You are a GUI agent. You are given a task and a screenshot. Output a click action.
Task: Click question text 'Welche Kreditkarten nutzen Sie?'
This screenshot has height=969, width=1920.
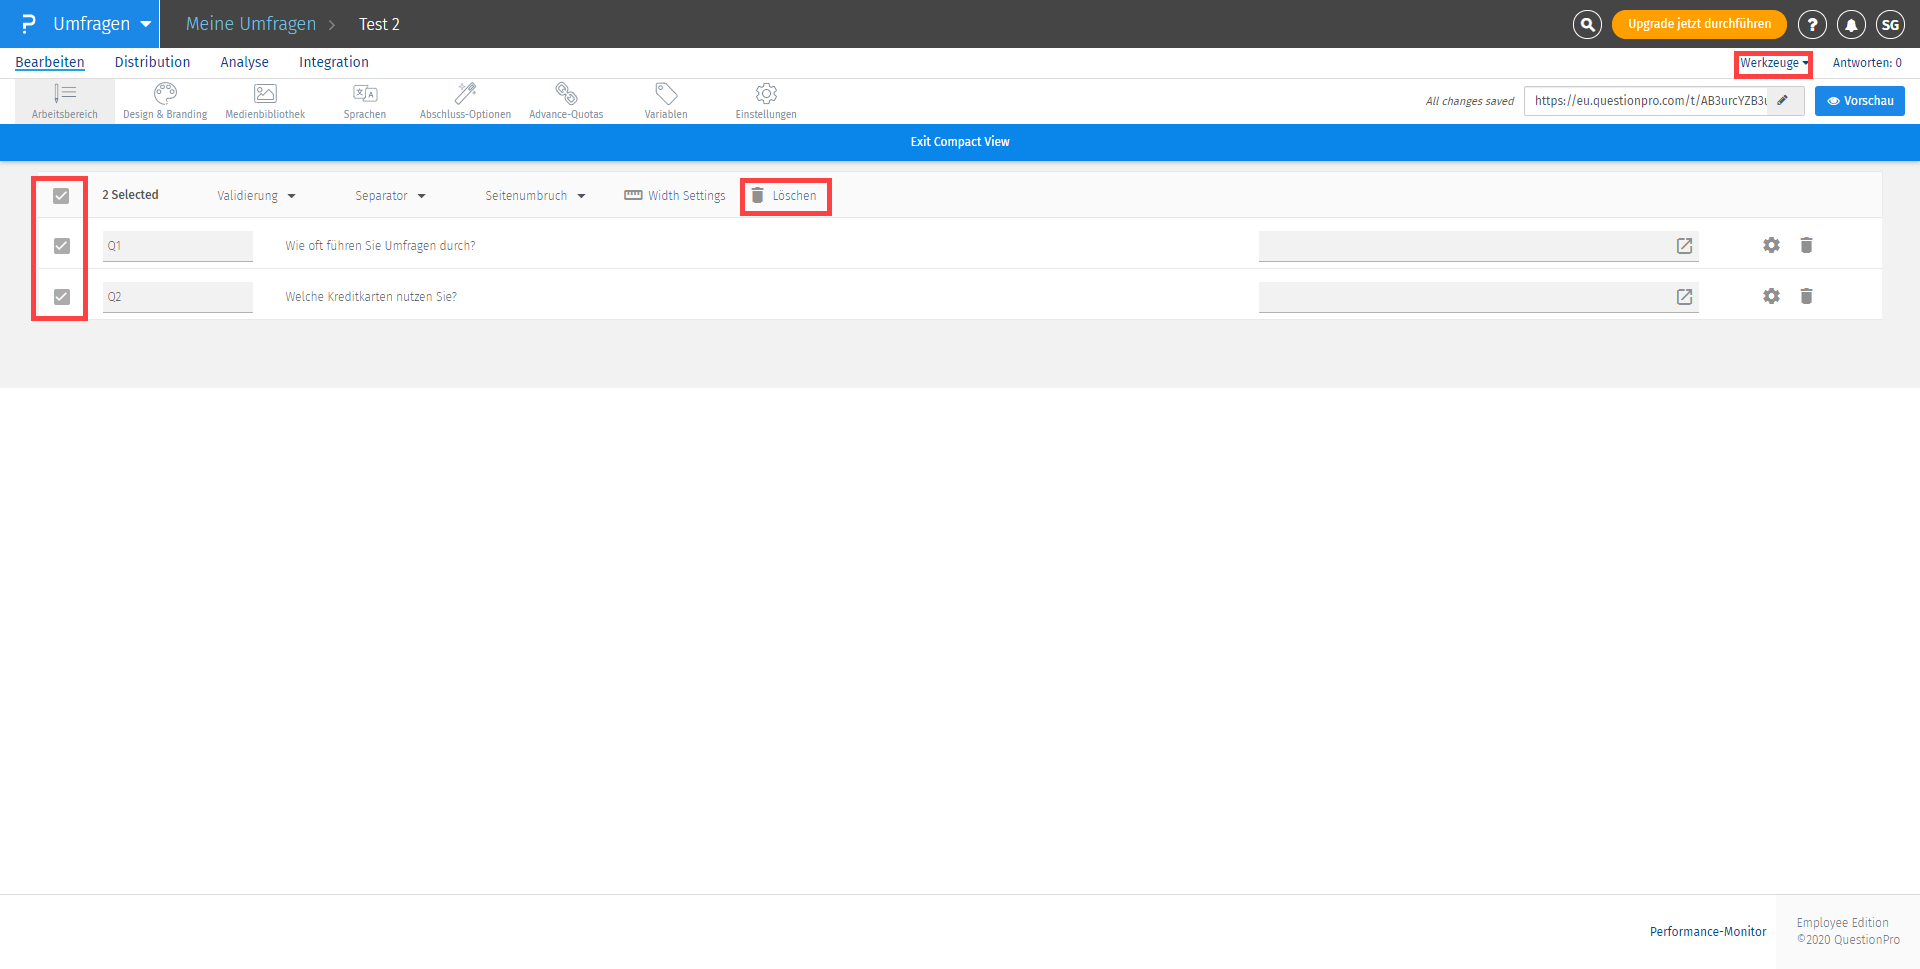[x=371, y=297]
